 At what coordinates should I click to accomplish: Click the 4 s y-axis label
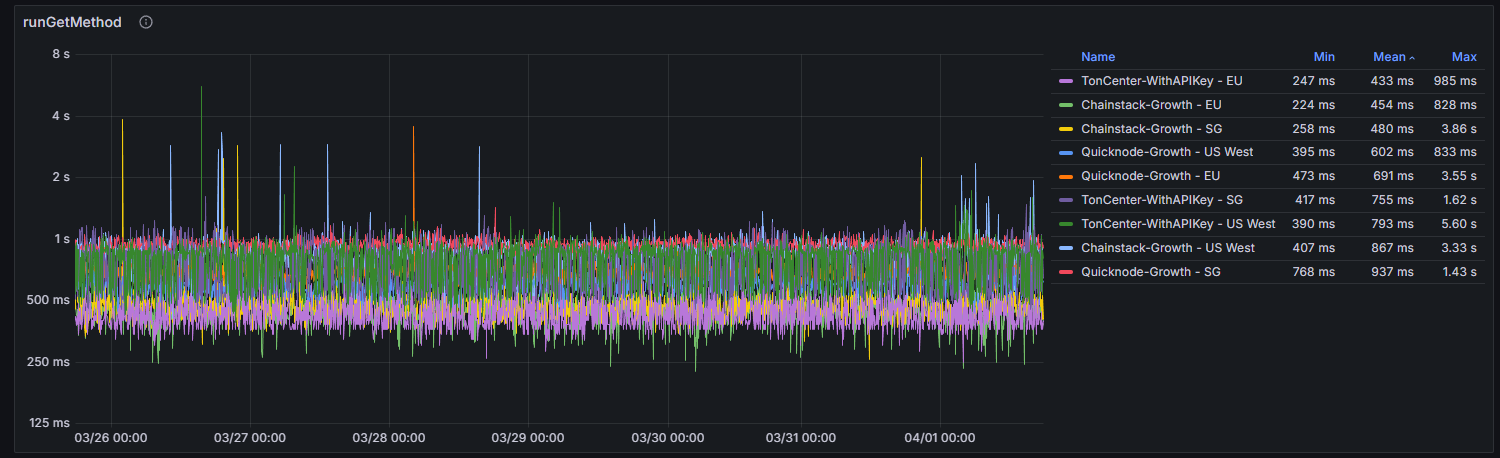(x=61, y=116)
